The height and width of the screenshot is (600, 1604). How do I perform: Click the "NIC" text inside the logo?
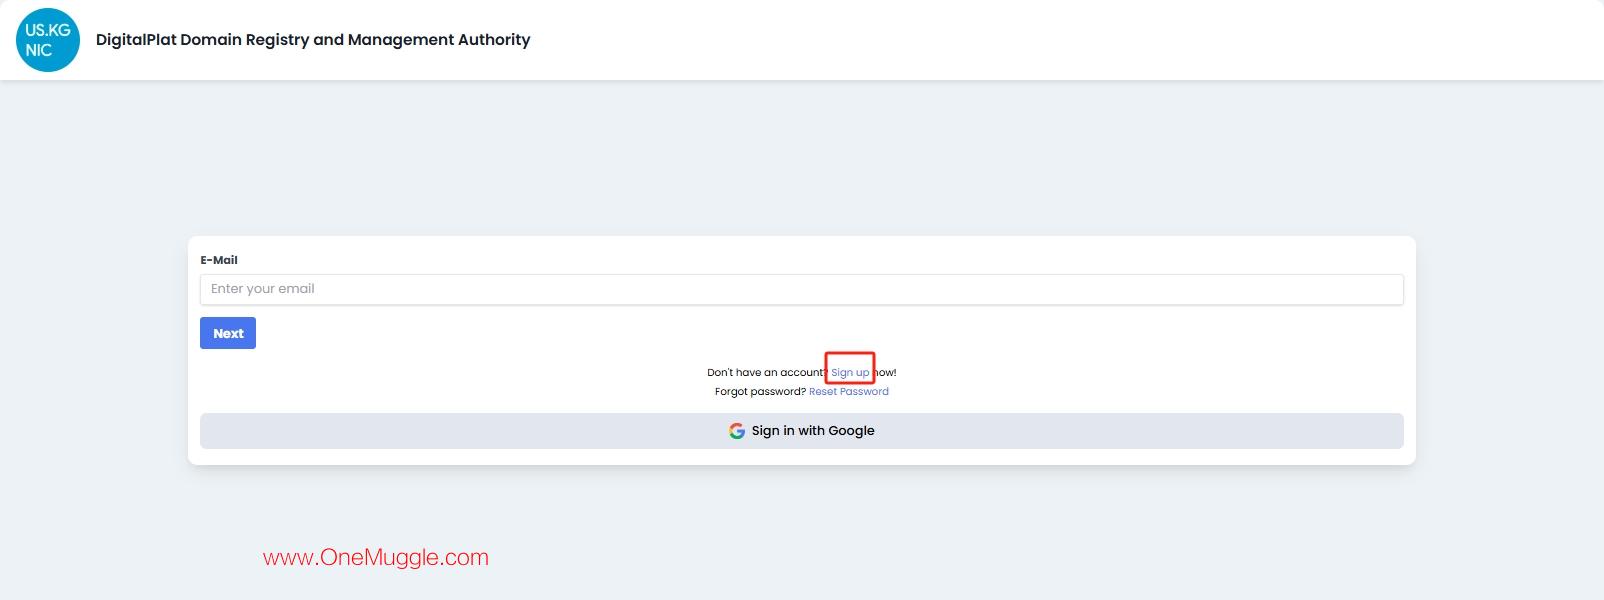pyautogui.click(x=39, y=50)
